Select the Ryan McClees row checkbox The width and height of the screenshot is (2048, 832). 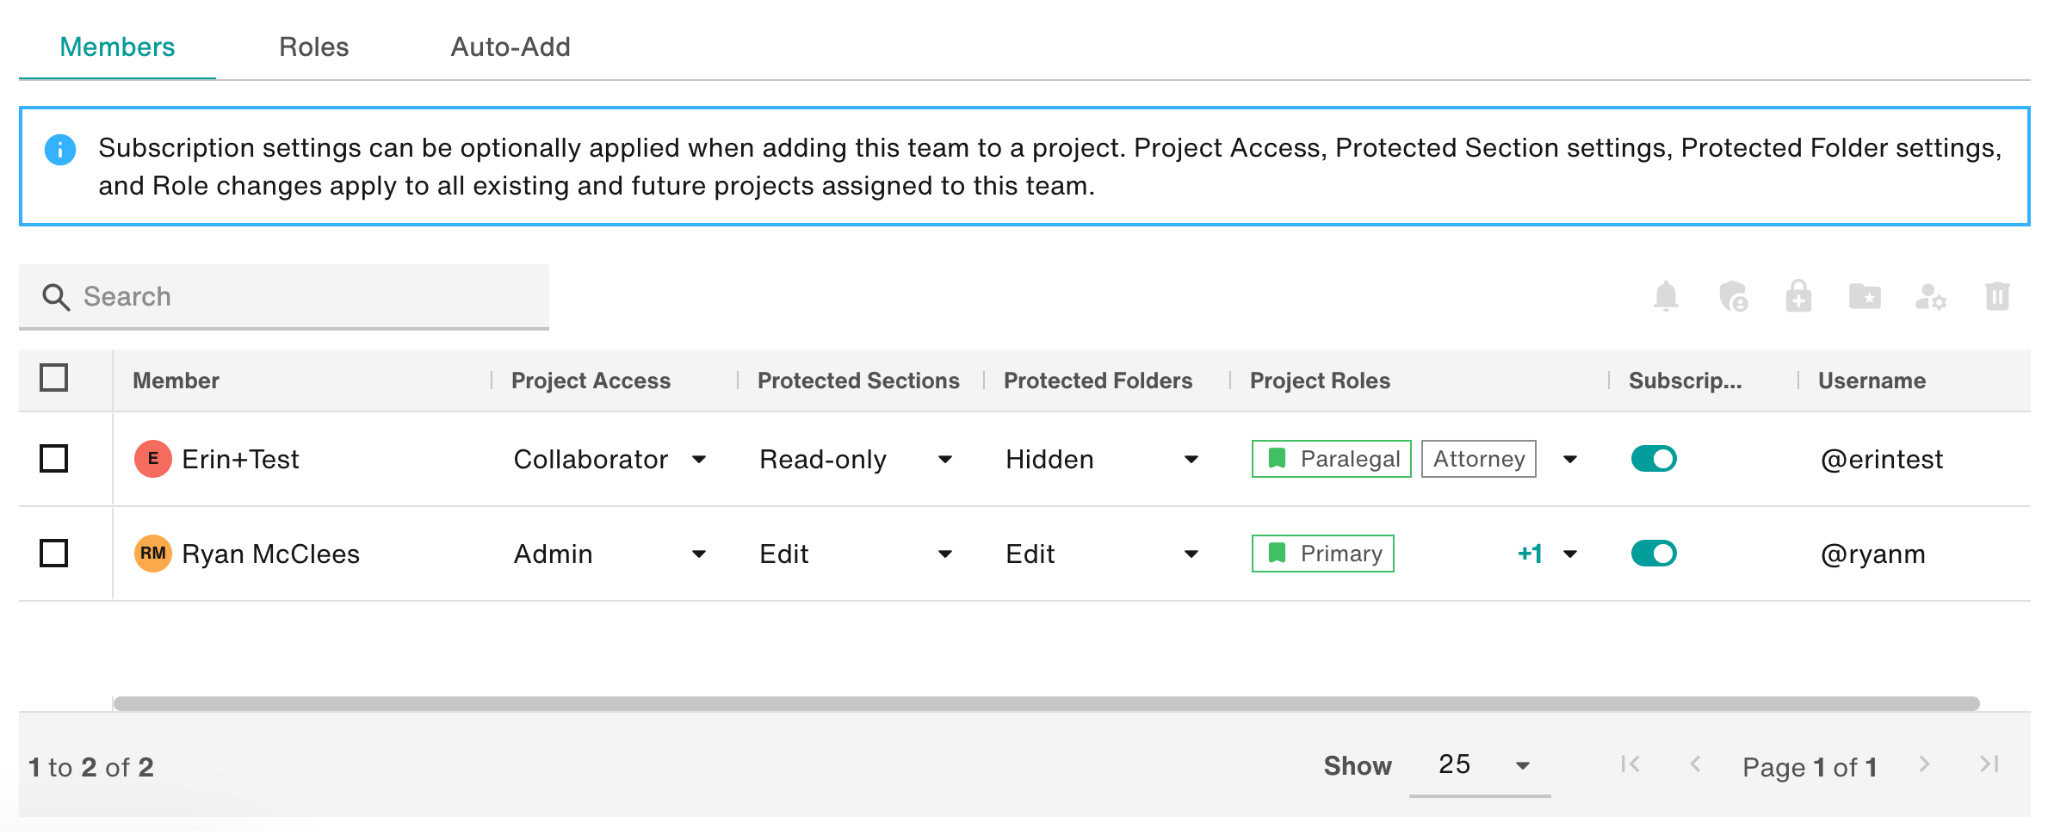pos(54,553)
